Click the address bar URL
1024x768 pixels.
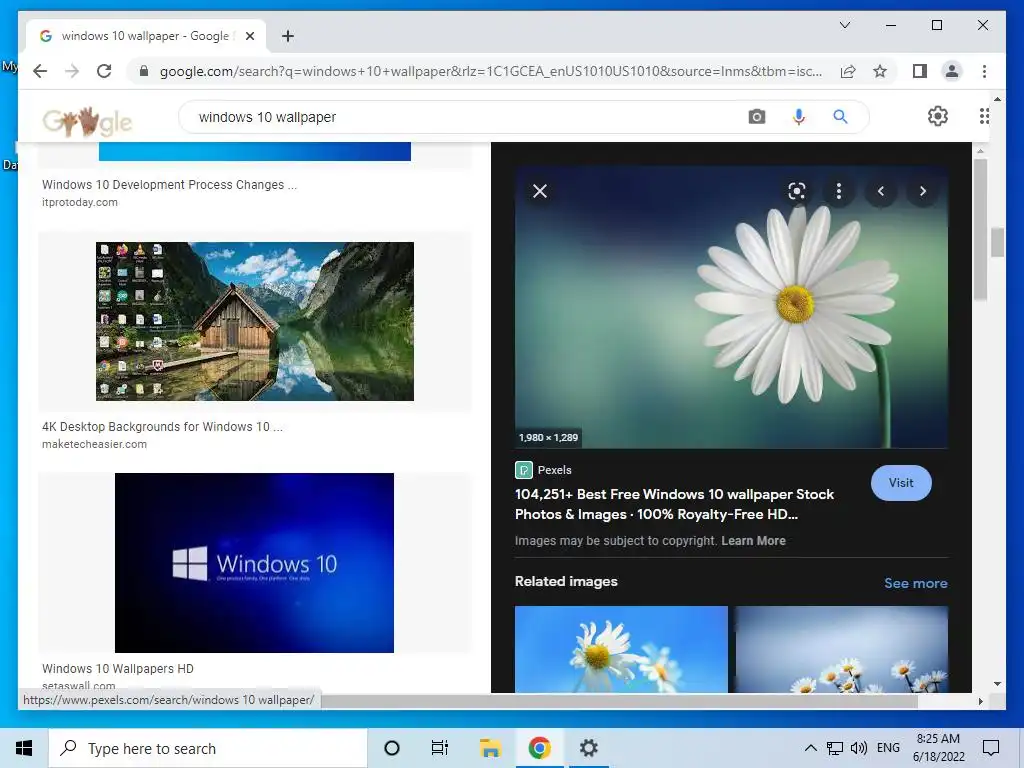[x=490, y=71]
